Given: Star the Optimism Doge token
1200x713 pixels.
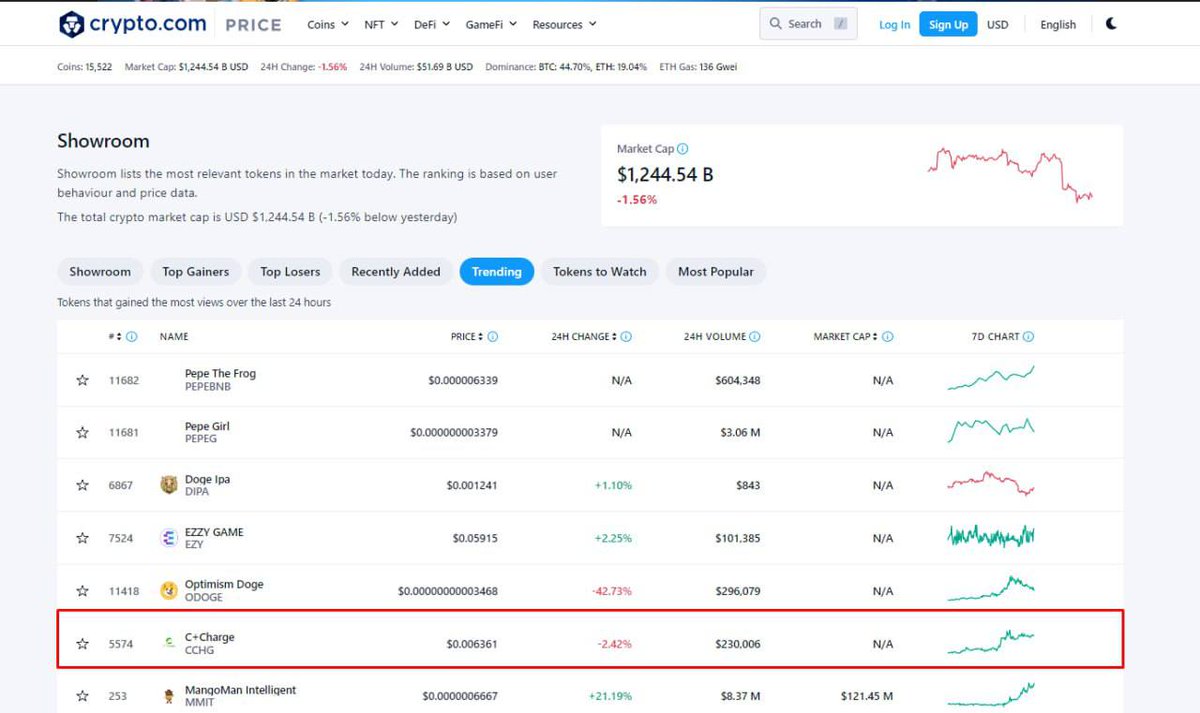Looking at the screenshot, I should [82, 591].
